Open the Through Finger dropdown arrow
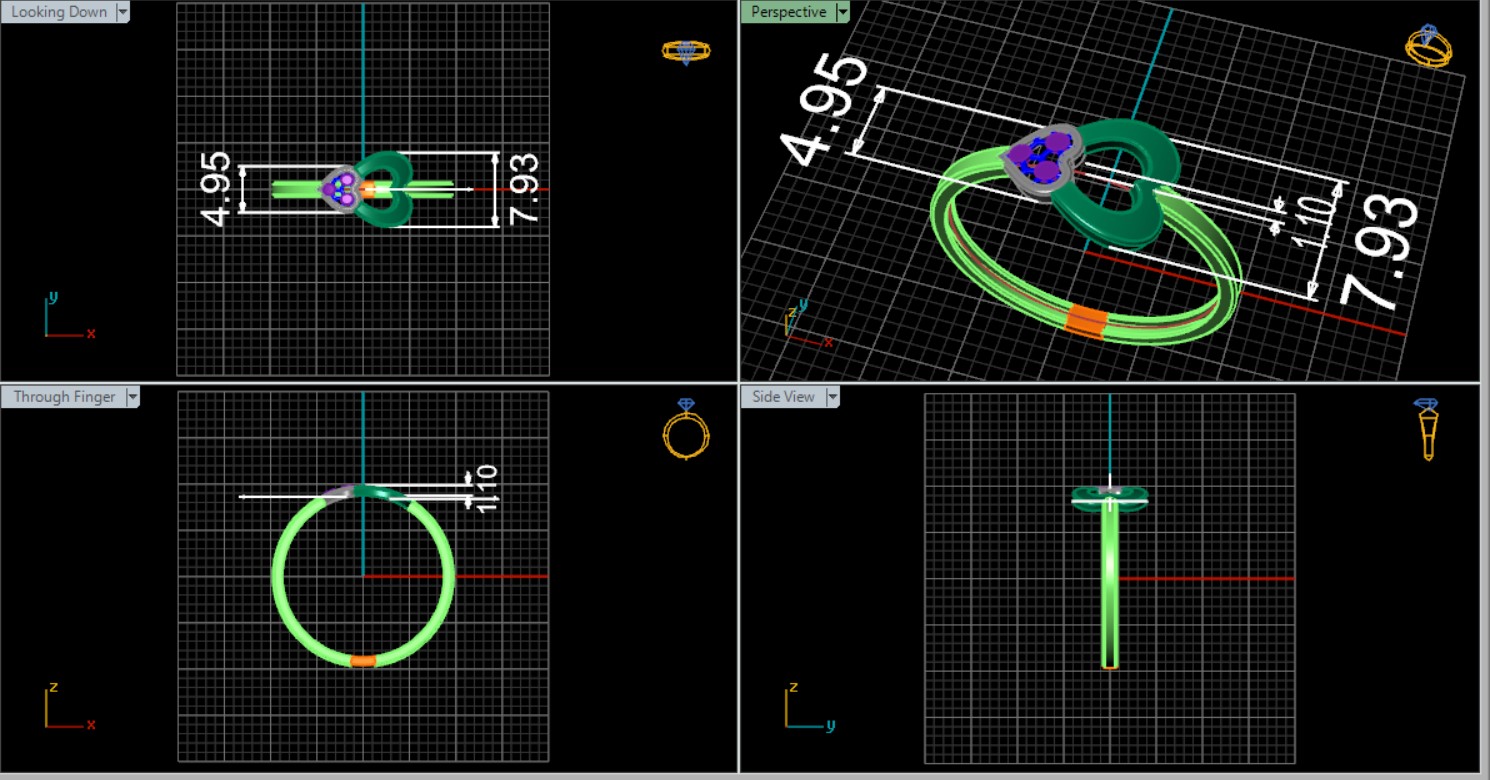1490x780 pixels. [132, 397]
